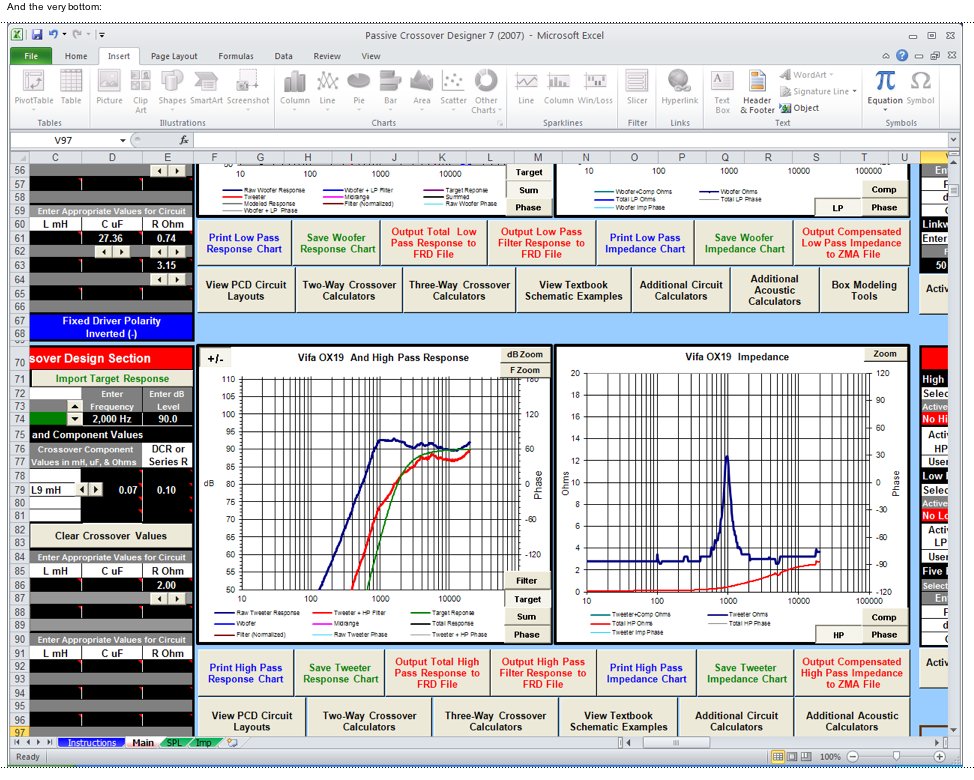Image resolution: width=974 pixels, height=780 pixels.
Task: Click the right spinner arrow next to L9 mH
Action: (96, 489)
